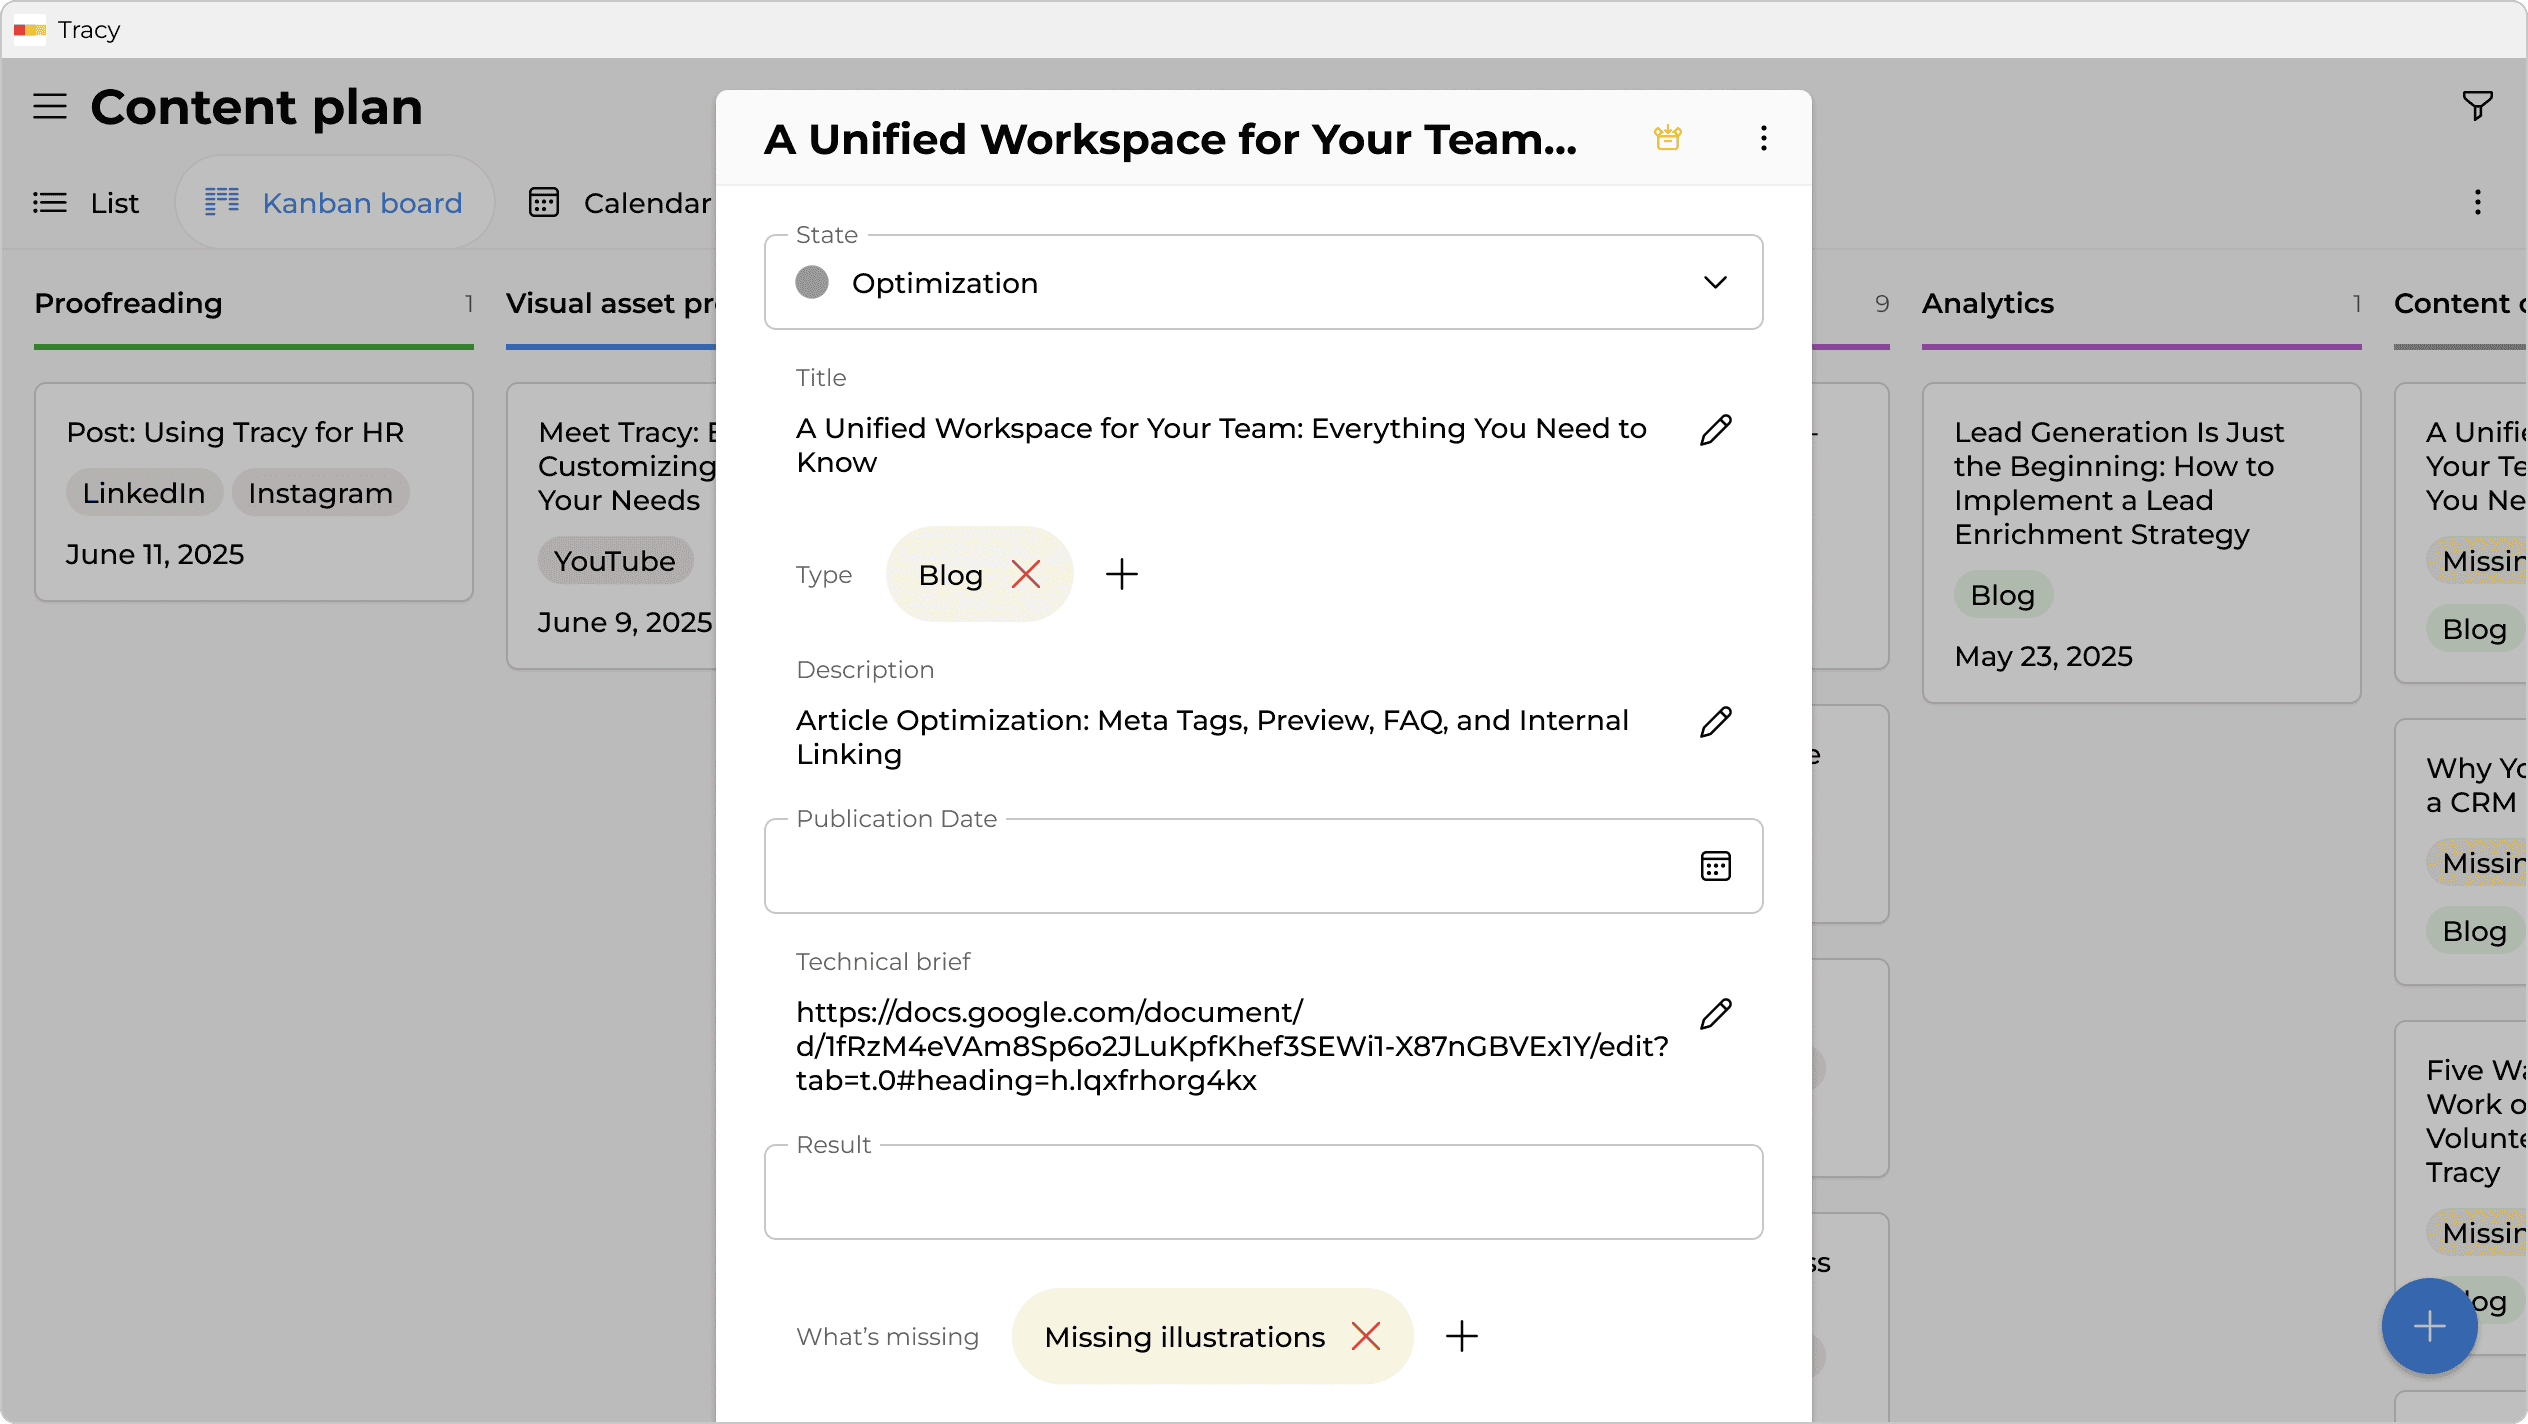Switch to the Calendar view tab

(x=620, y=203)
